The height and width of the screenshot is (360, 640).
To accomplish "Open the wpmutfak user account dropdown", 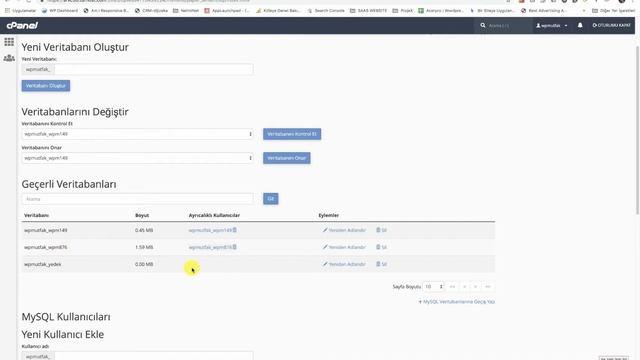I will click(552, 25).
